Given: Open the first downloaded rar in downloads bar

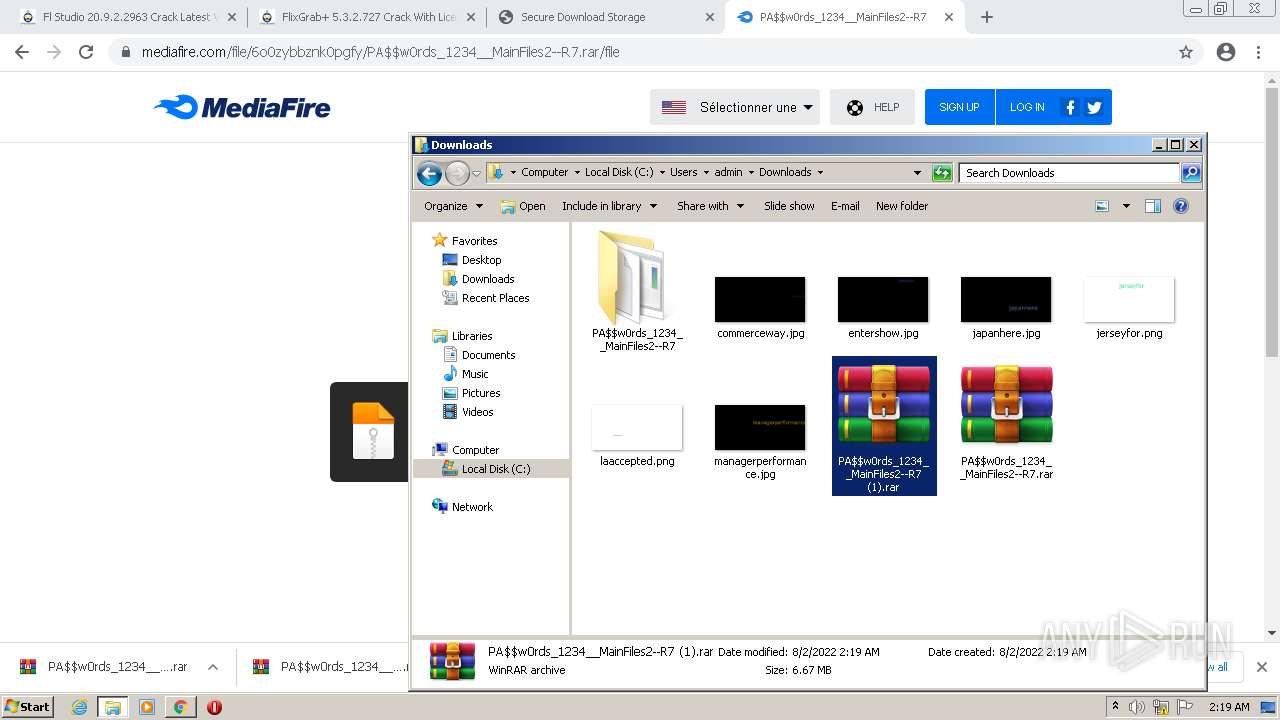Looking at the screenshot, I should pyautogui.click(x=105, y=667).
